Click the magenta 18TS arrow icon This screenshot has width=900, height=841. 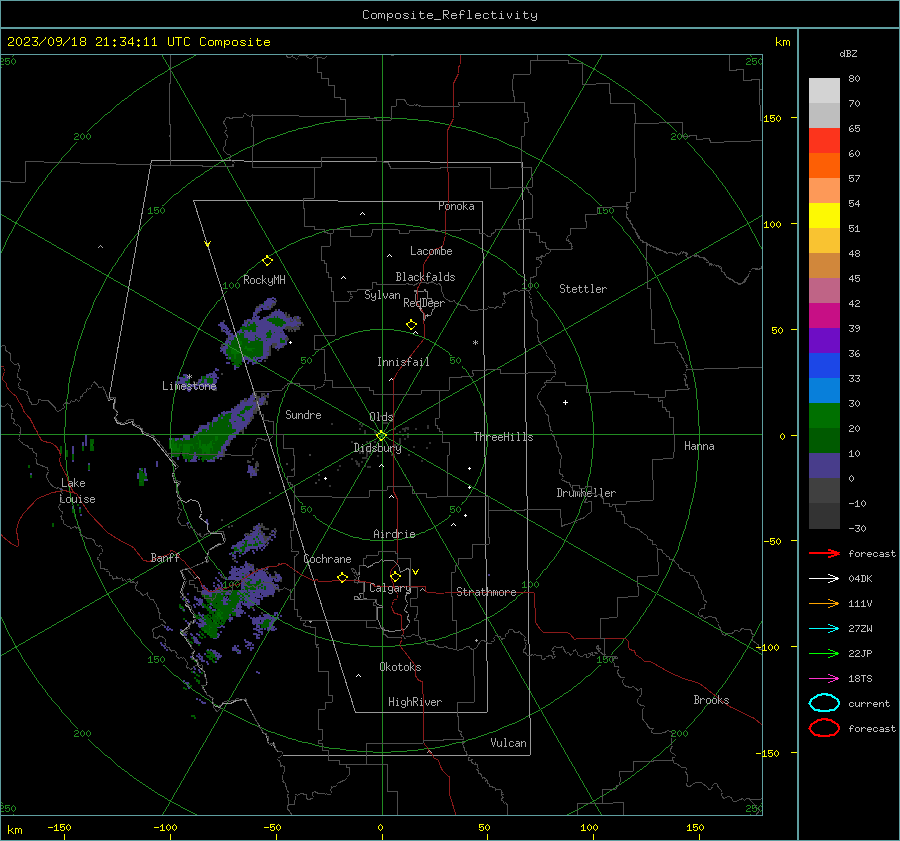tap(824, 679)
